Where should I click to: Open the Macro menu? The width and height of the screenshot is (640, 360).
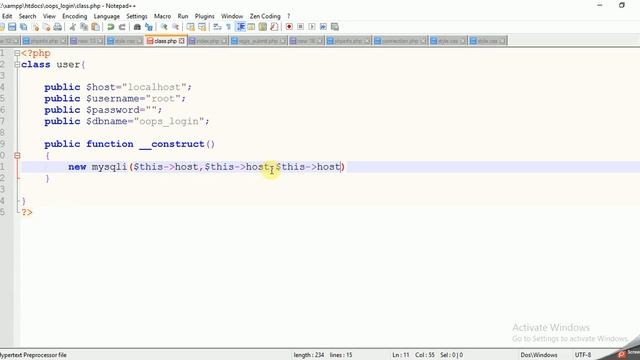click(162, 16)
